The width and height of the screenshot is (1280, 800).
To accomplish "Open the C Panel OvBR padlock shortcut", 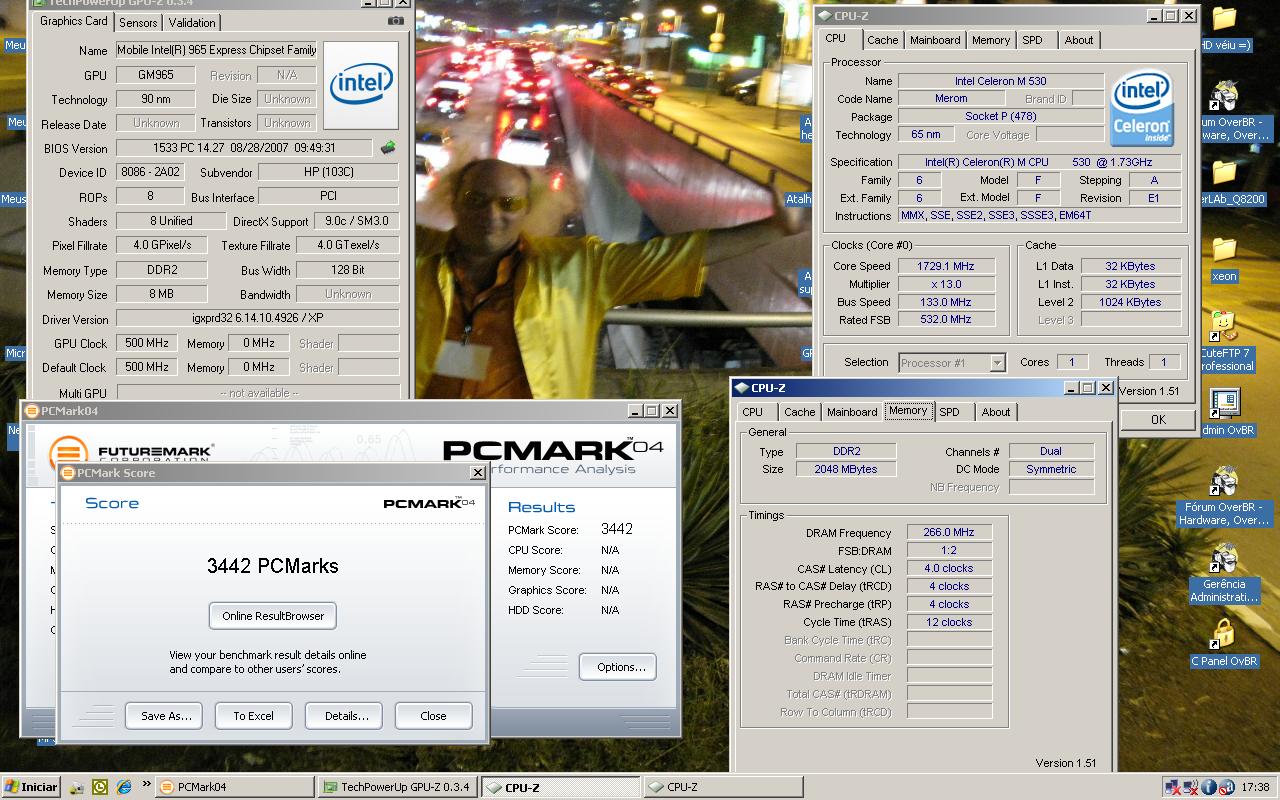I will coord(1224,643).
